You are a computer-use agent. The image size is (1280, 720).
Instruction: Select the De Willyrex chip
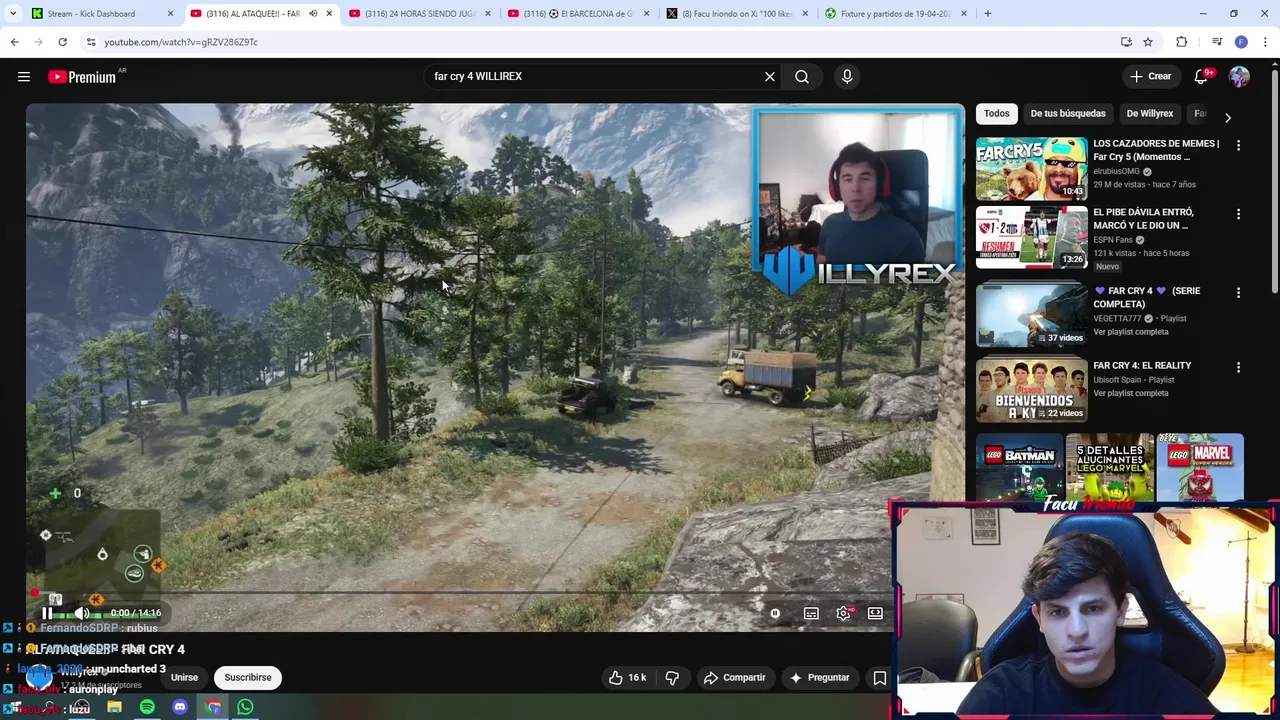coord(1150,114)
